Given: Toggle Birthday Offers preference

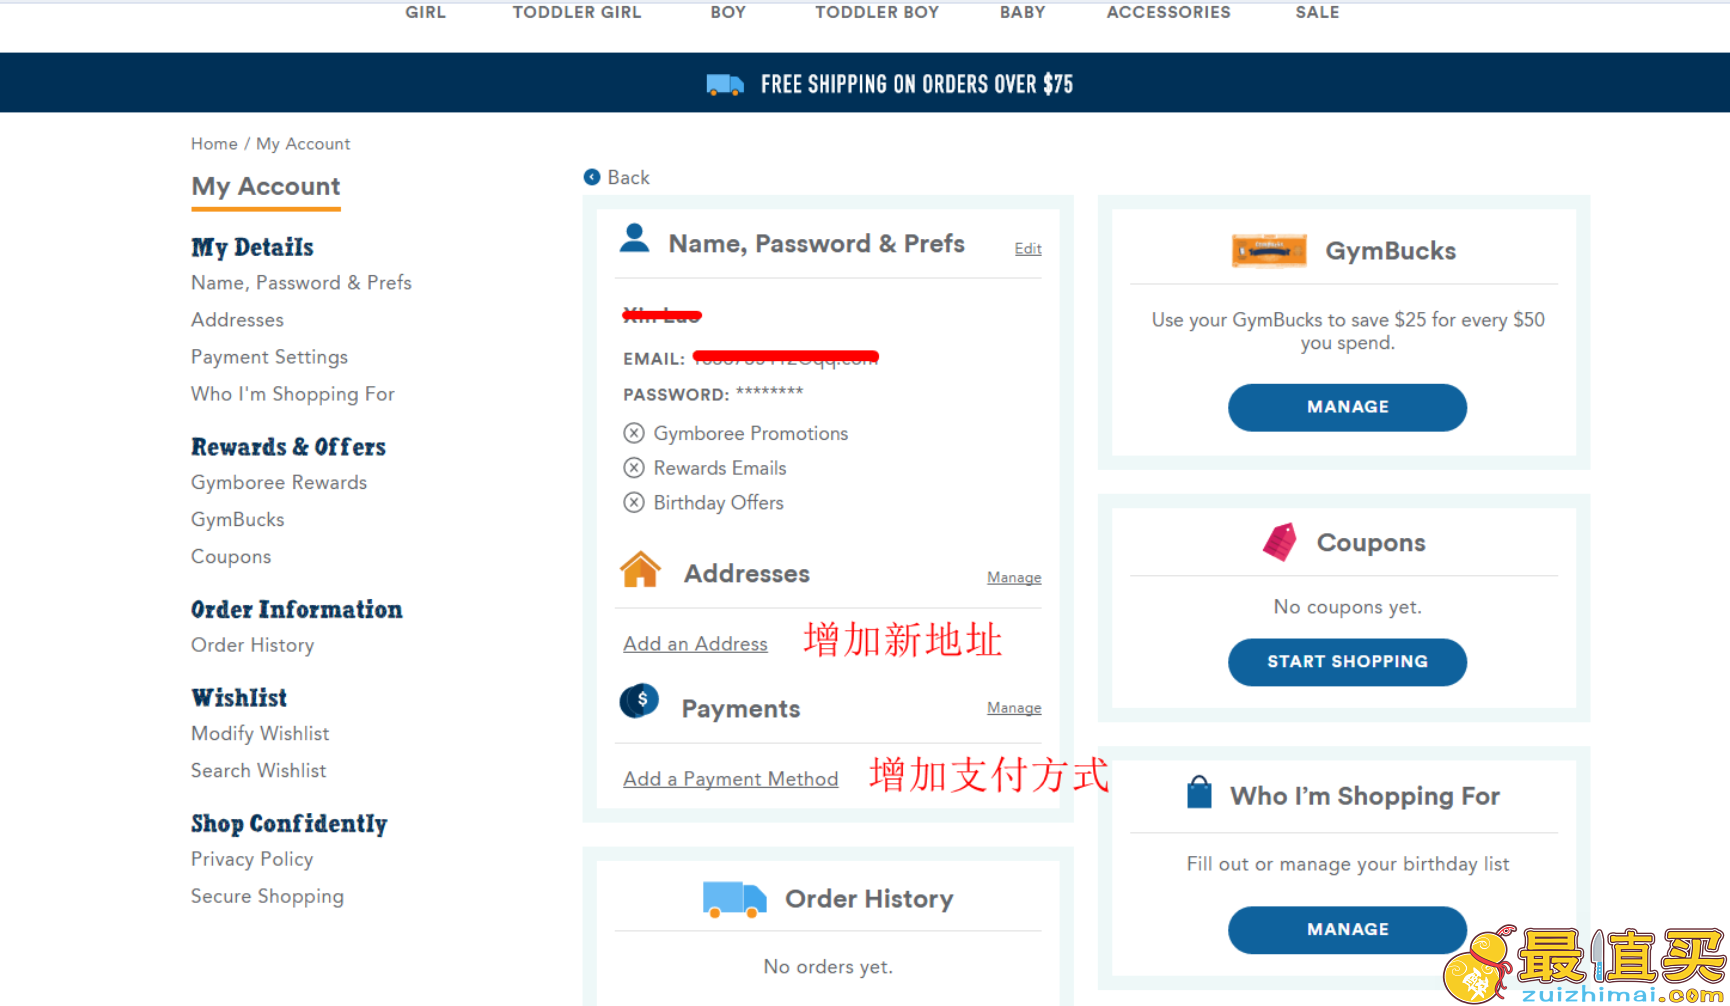Looking at the screenshot, I should [634, 503].
